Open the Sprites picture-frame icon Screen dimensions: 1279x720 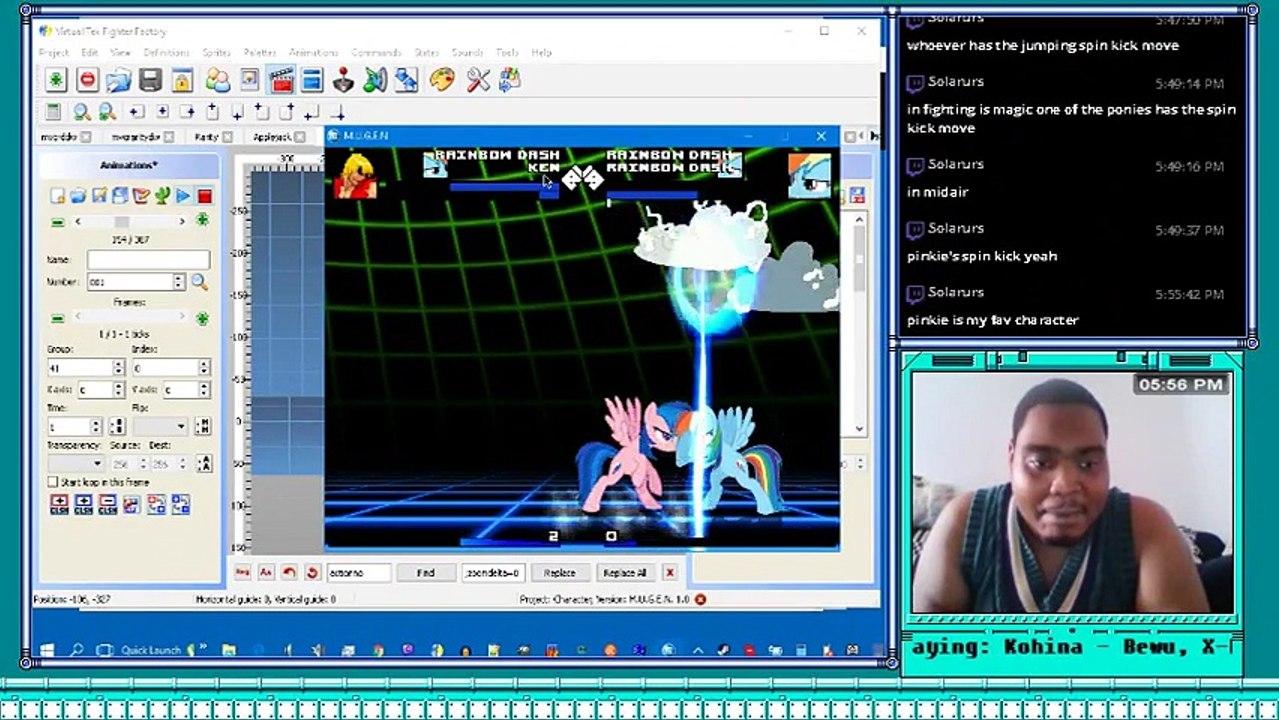pyautogui.click(x=249, y=80)
